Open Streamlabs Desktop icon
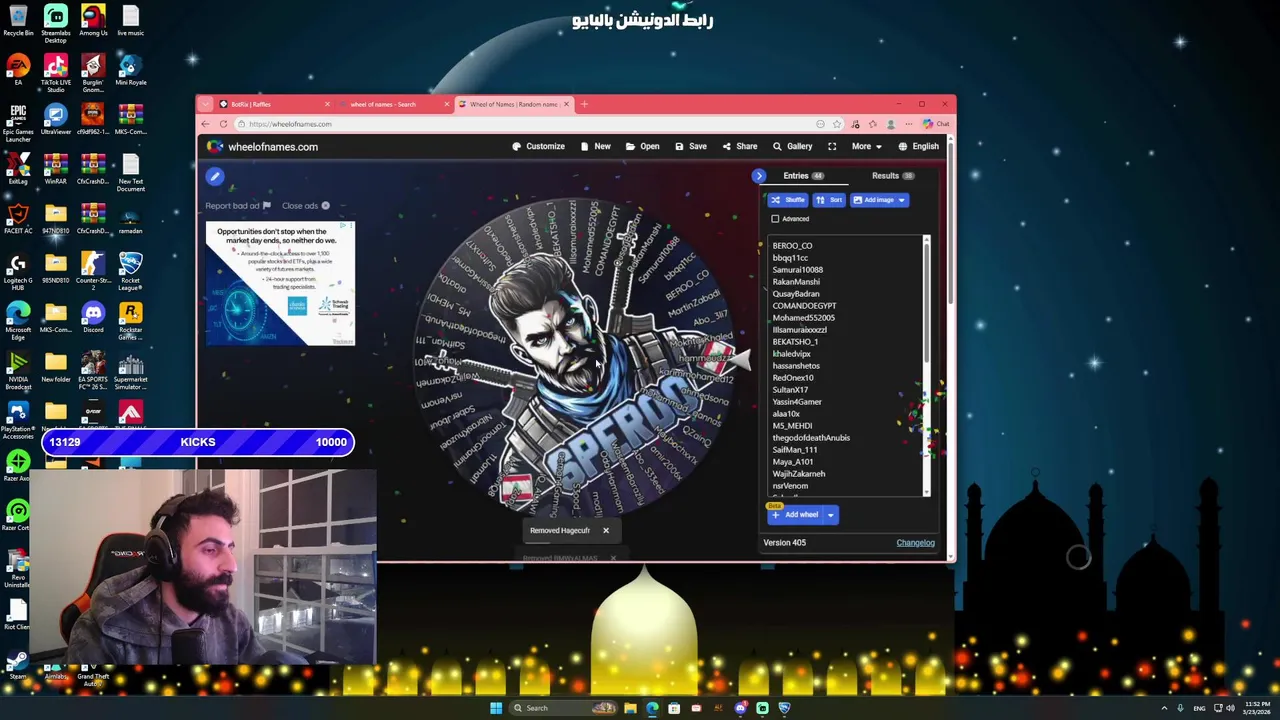This screenshot has width=1280, height=720. pyautogui.click(x=55, y=23)
